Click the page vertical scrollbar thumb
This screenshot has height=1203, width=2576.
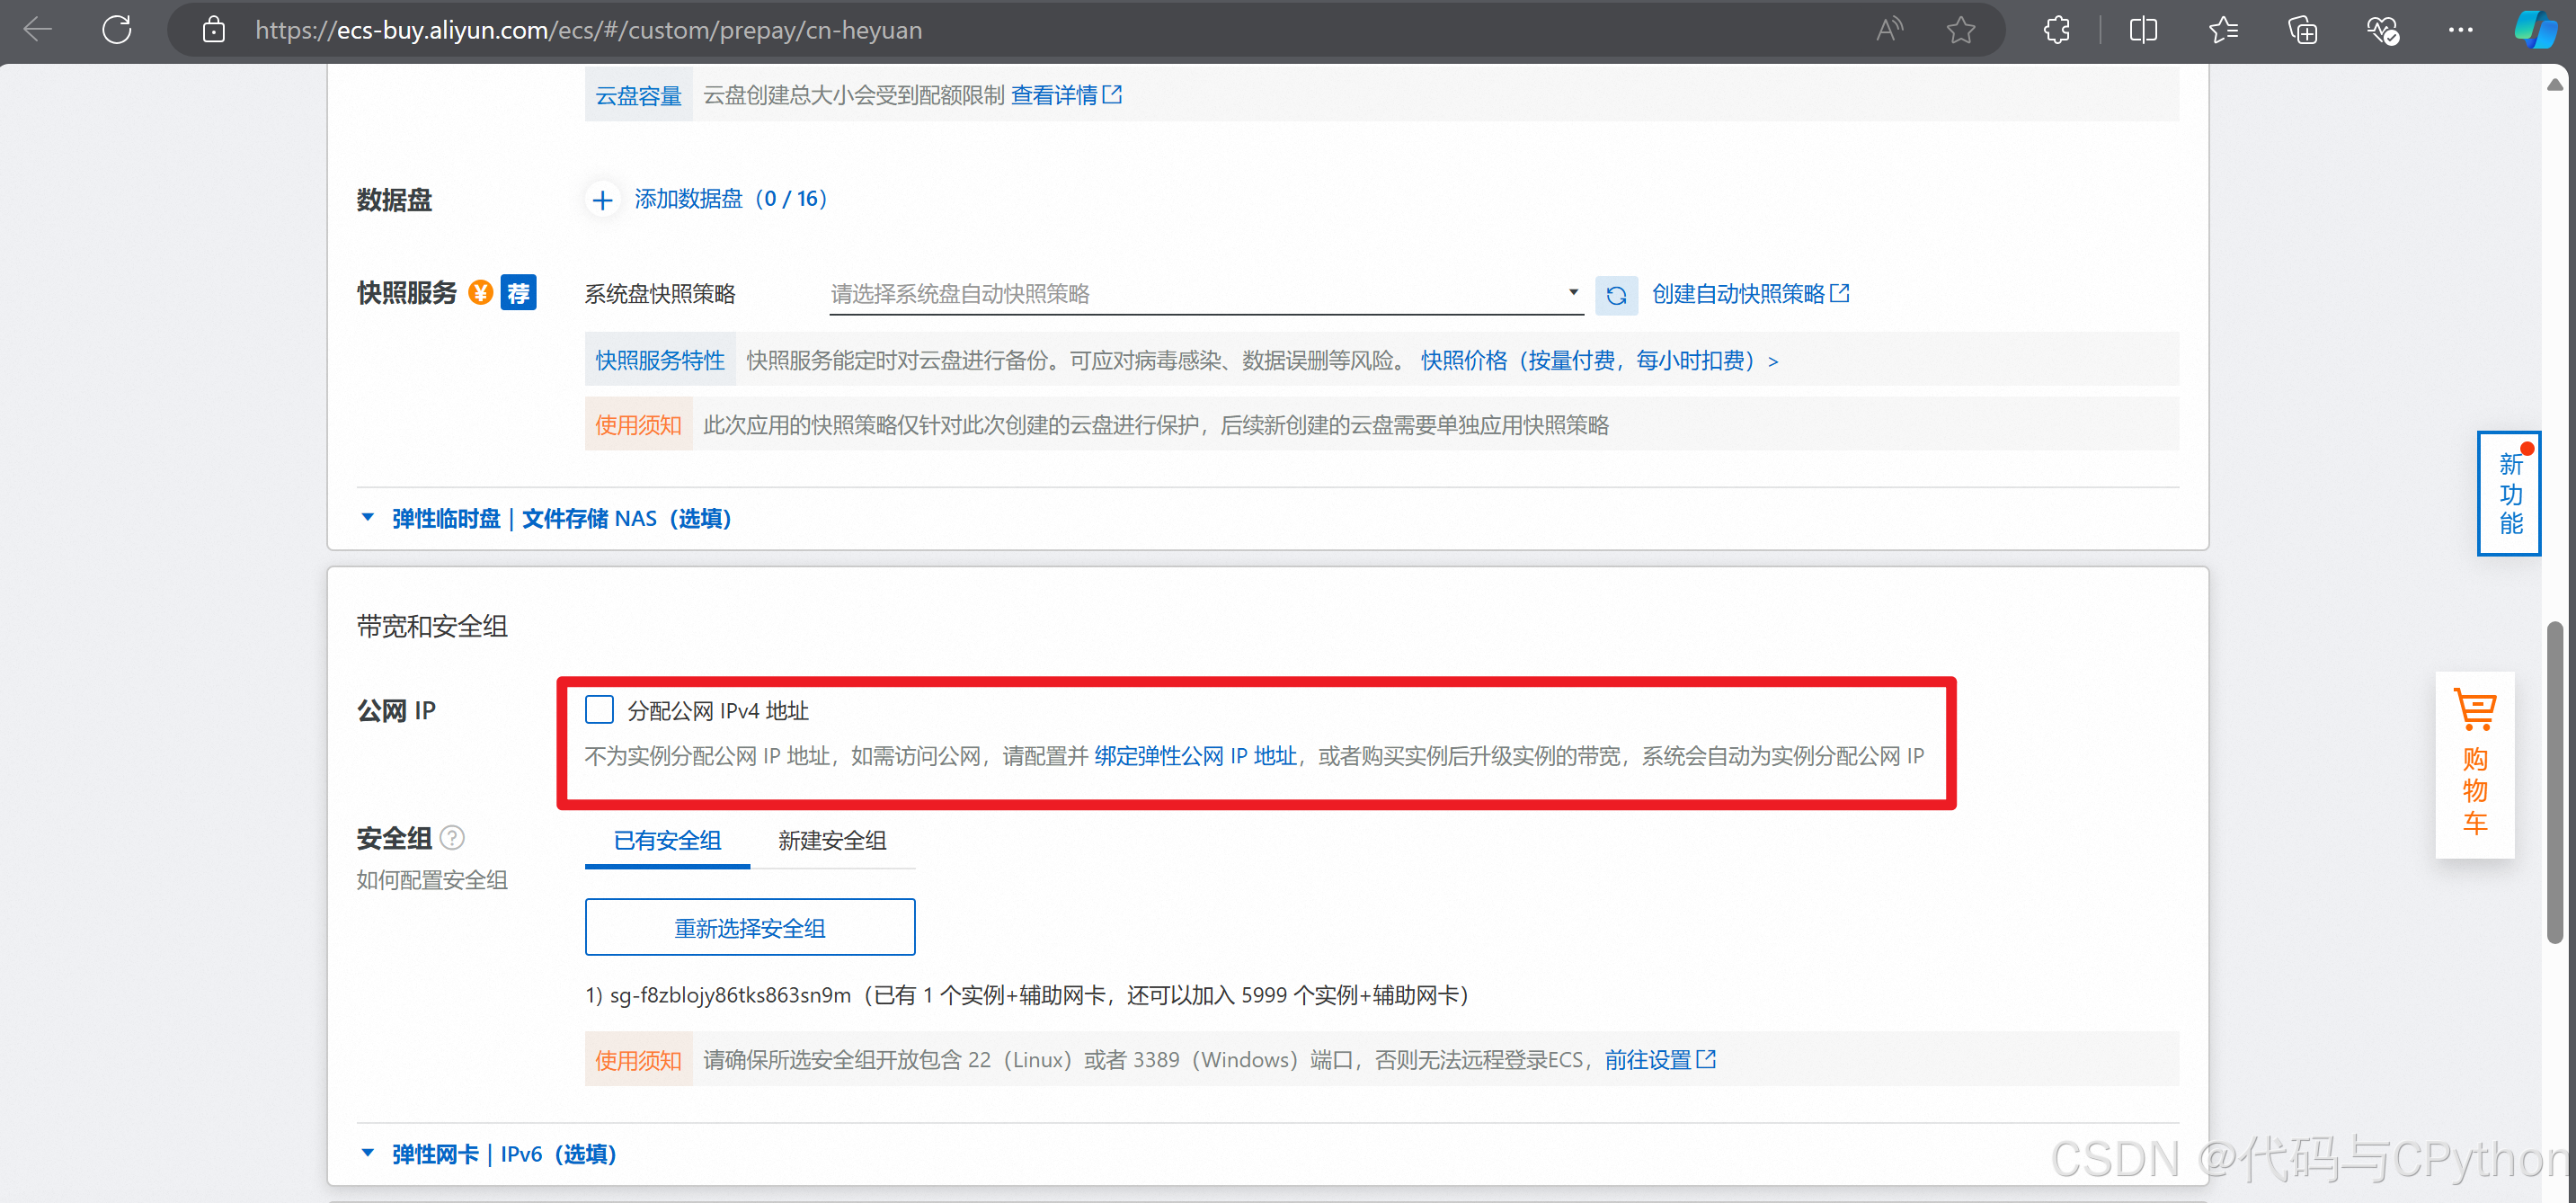point(2555,782)
